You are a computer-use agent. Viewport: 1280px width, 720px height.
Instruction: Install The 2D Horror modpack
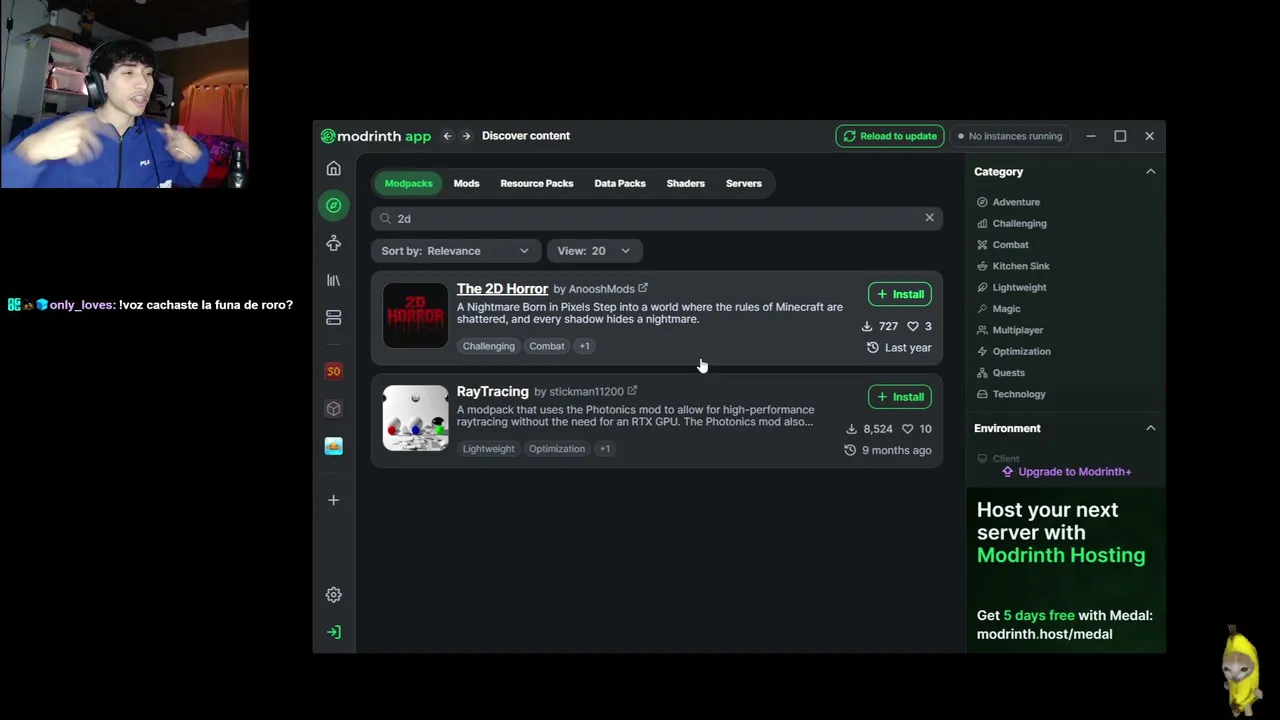(x=900, y=294)
